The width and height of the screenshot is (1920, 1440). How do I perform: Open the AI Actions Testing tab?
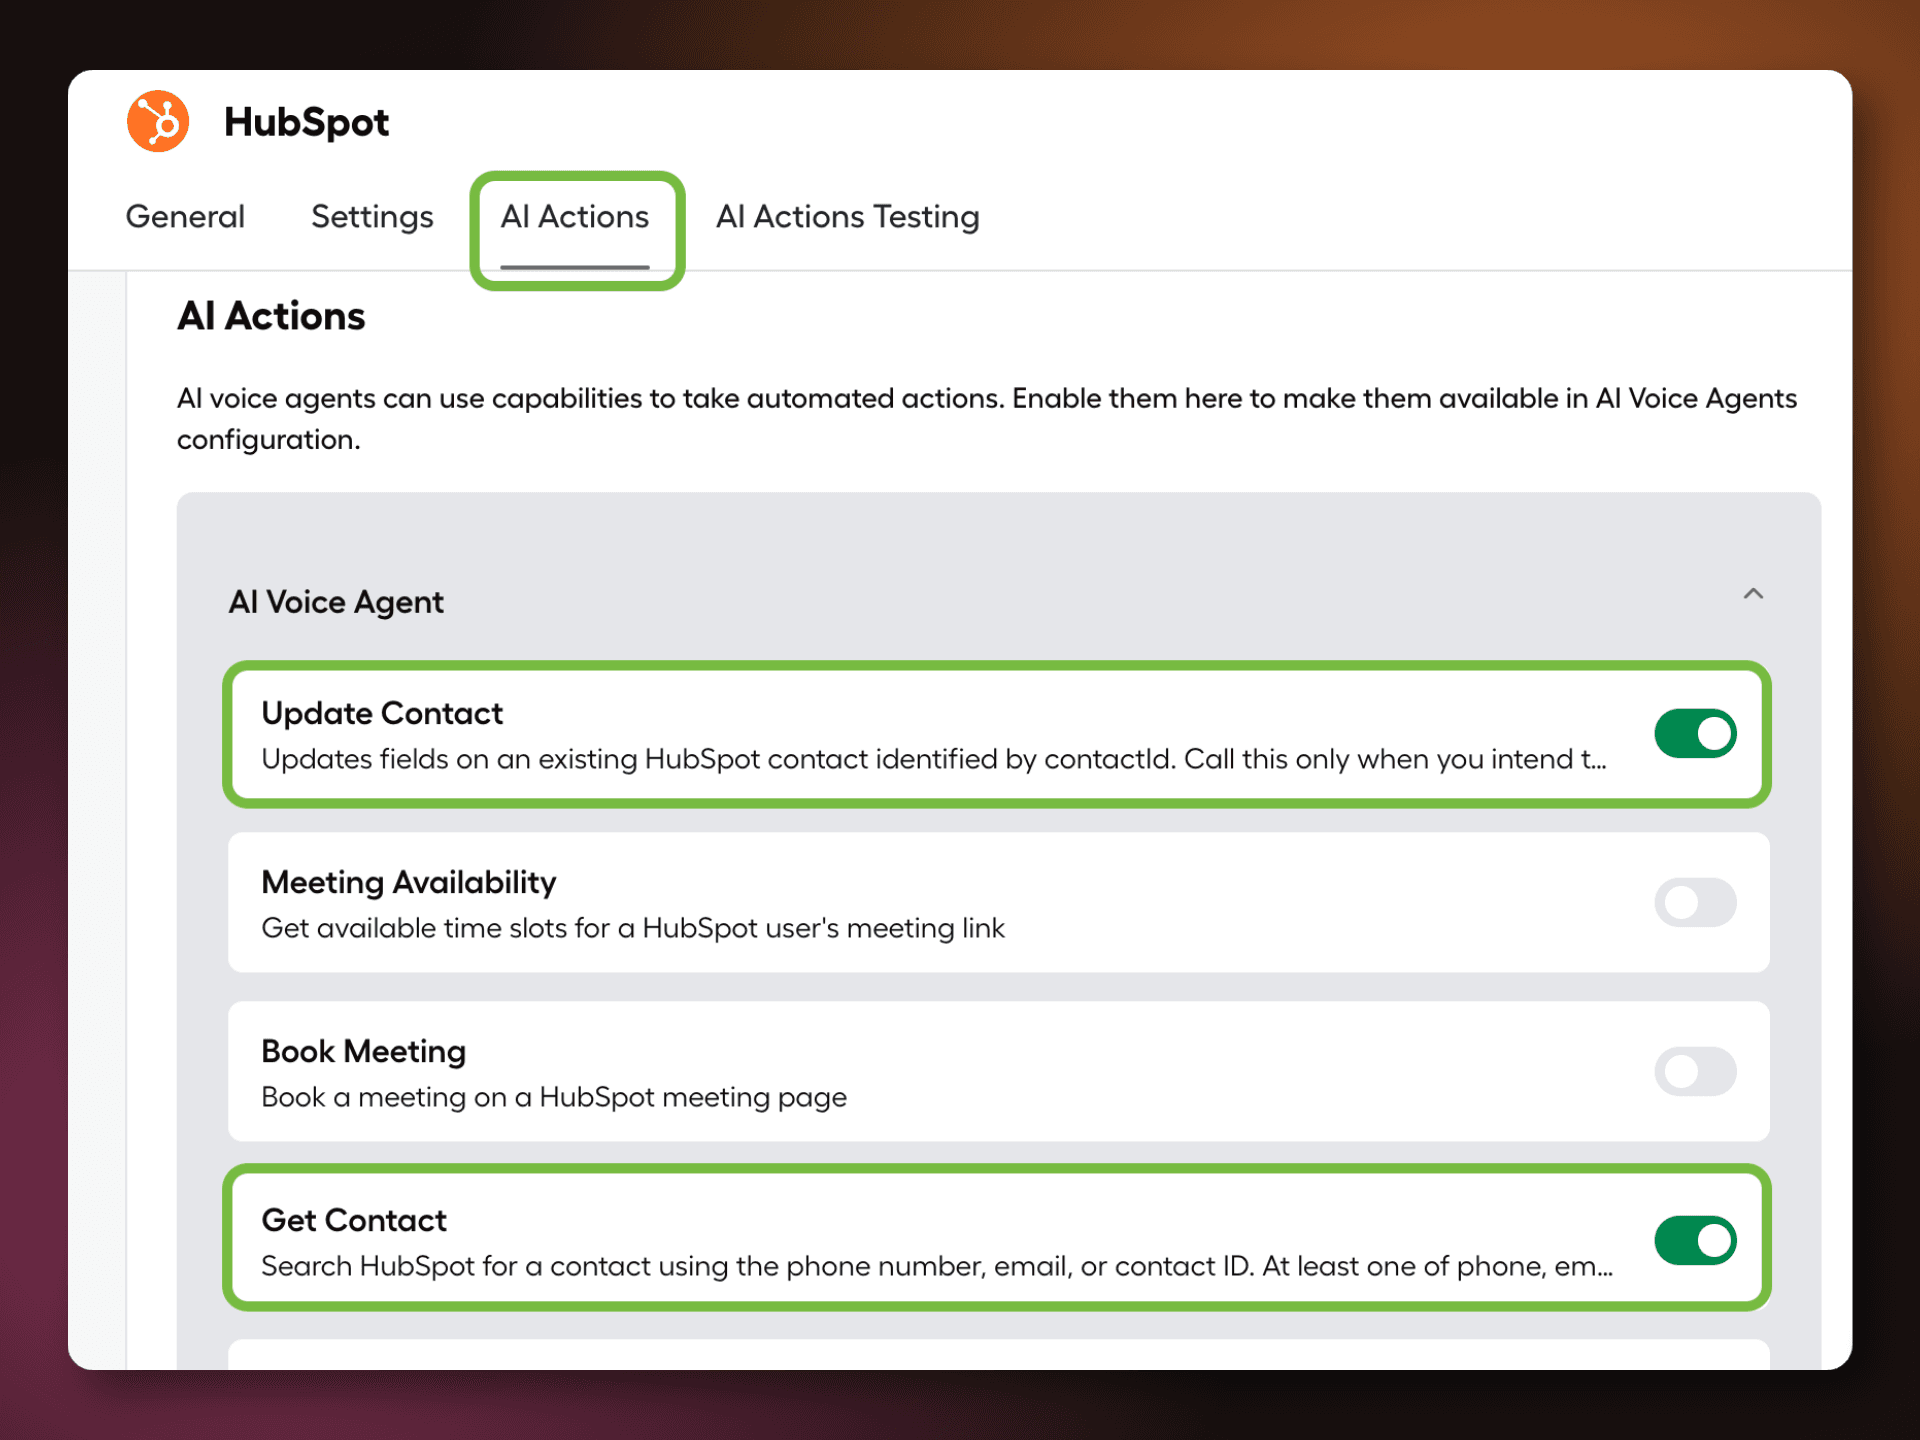click(x=848, y=217)
